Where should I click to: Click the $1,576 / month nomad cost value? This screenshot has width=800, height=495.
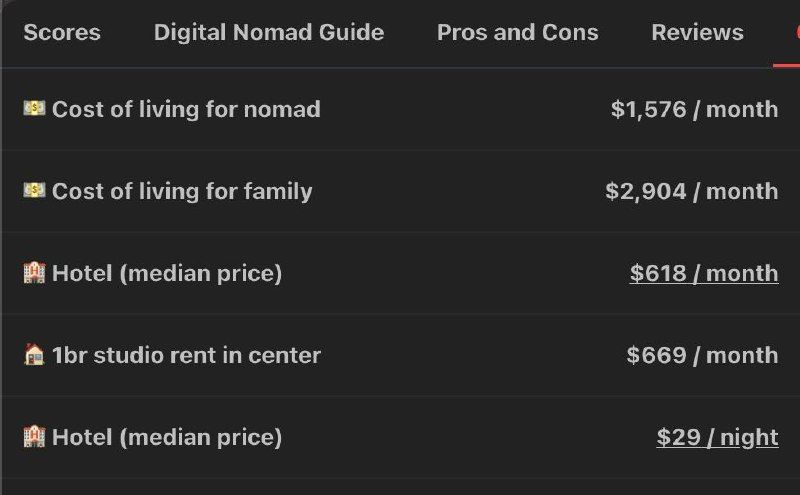coord(694,109)
